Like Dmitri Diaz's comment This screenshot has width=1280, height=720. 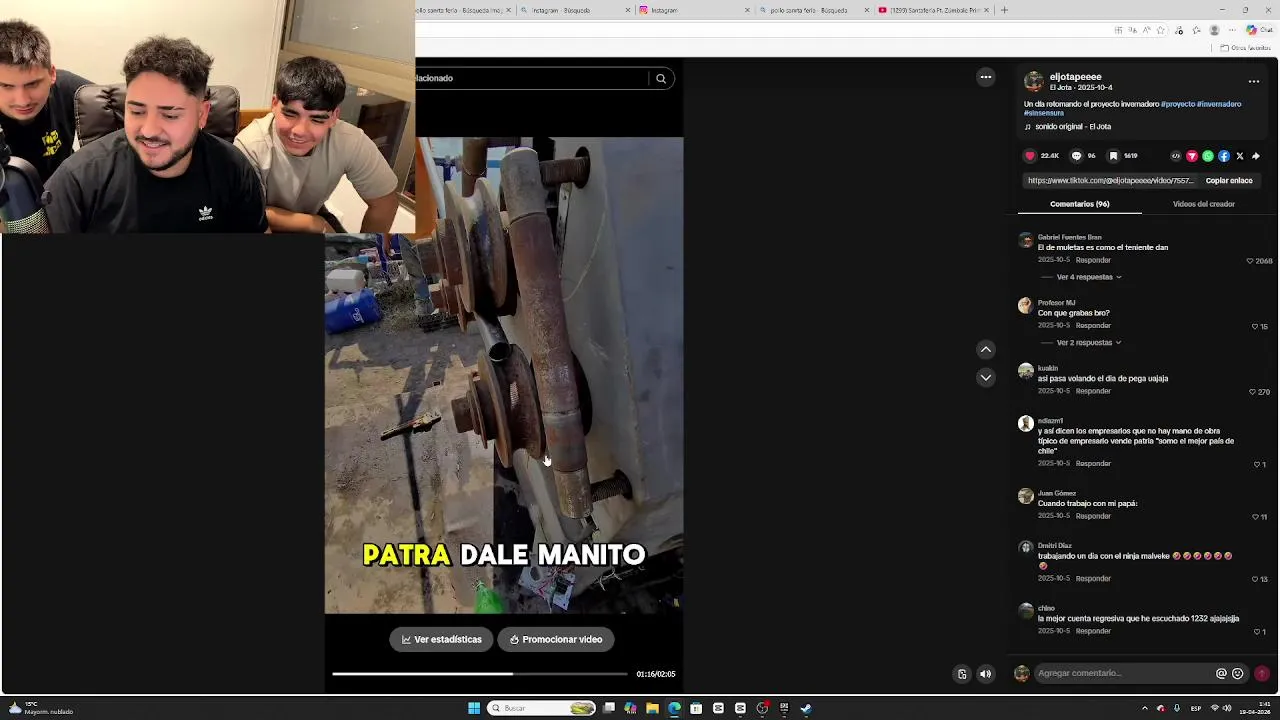coord(1255,579)
